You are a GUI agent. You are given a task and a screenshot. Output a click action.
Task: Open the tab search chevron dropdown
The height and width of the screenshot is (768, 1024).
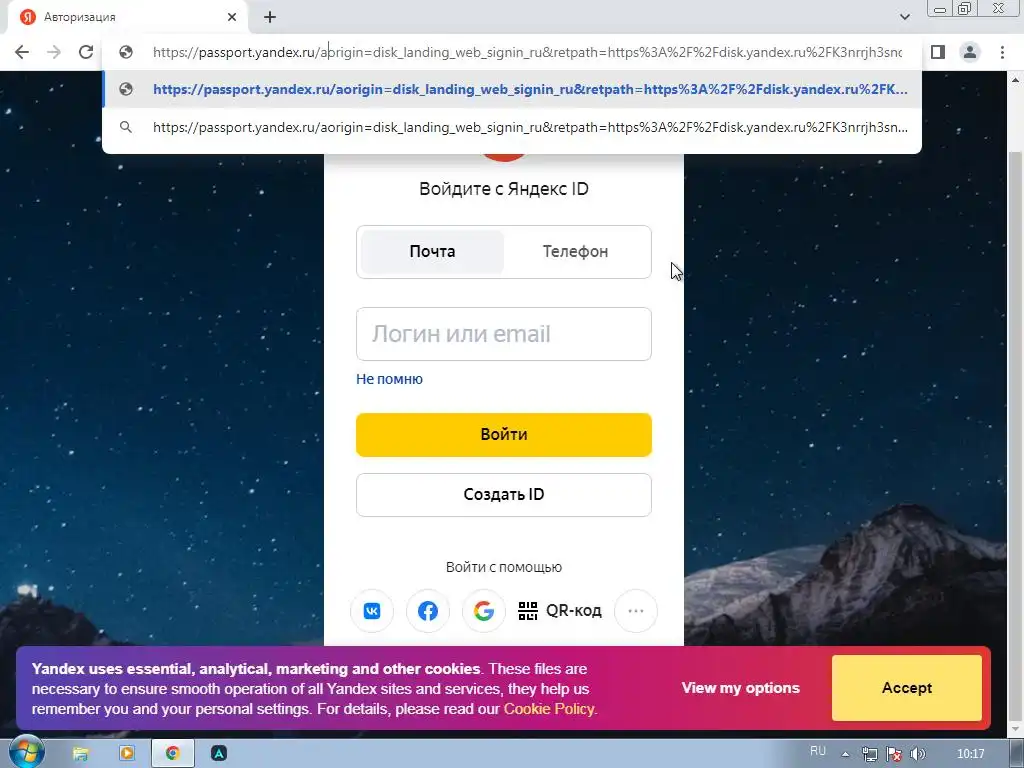coord(904,17)
